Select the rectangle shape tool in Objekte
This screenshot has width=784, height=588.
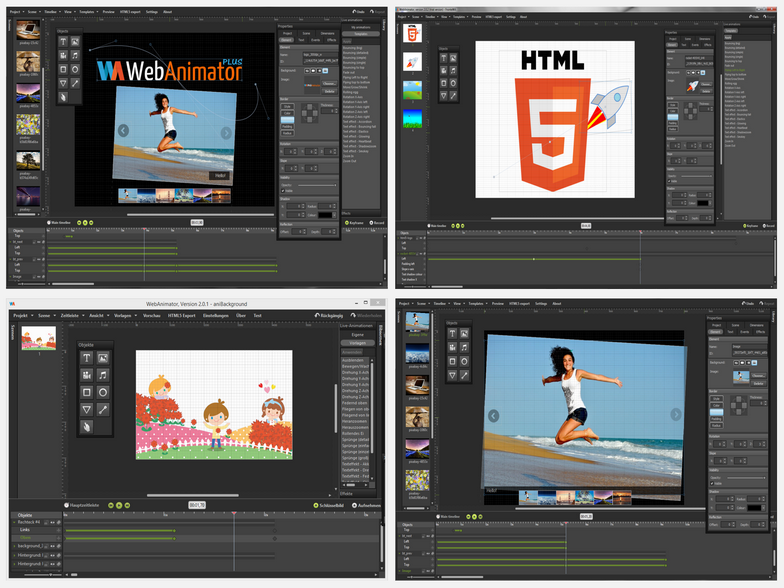(86, 392)
